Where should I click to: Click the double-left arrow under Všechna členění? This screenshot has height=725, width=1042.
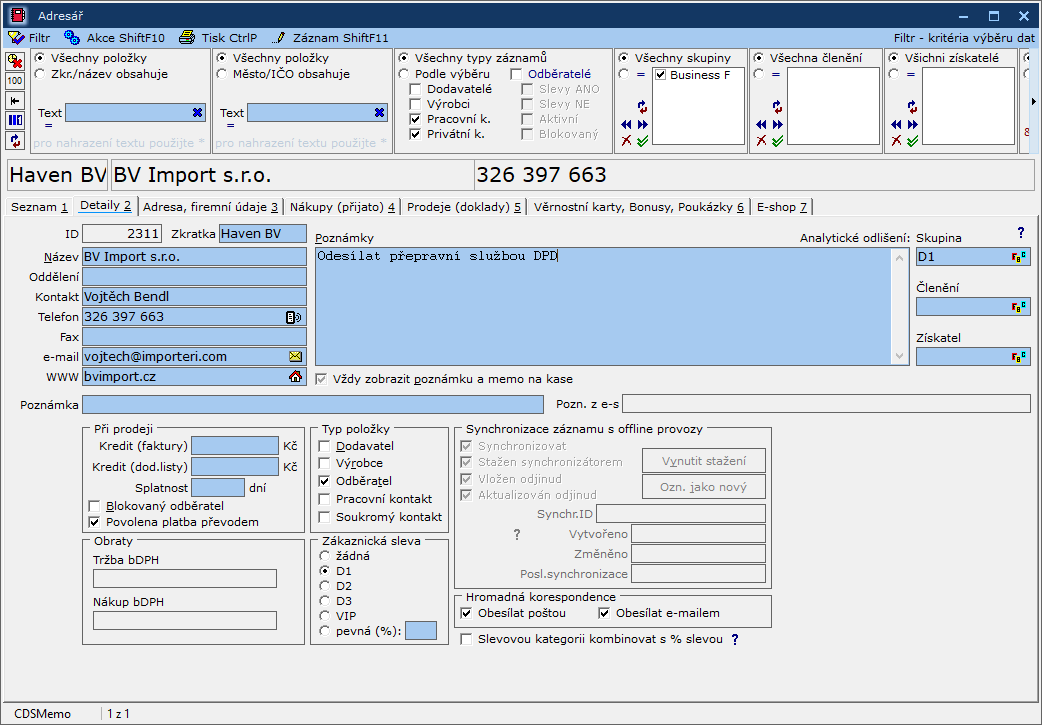pyautogui.click(x=762, y=124)
